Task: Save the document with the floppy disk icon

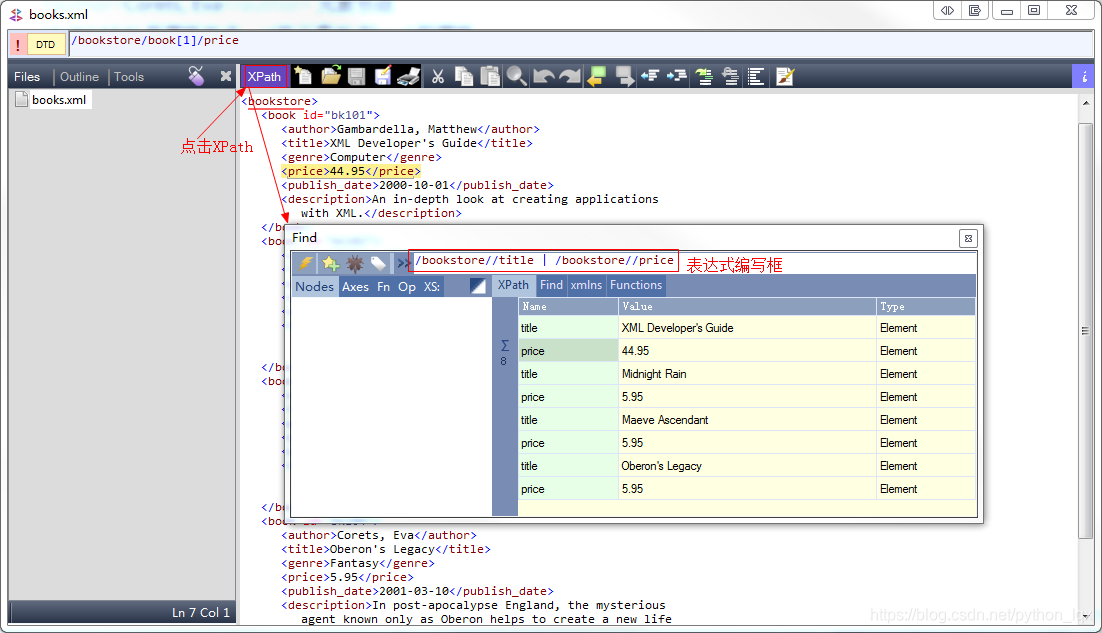Action: point(356,77)
